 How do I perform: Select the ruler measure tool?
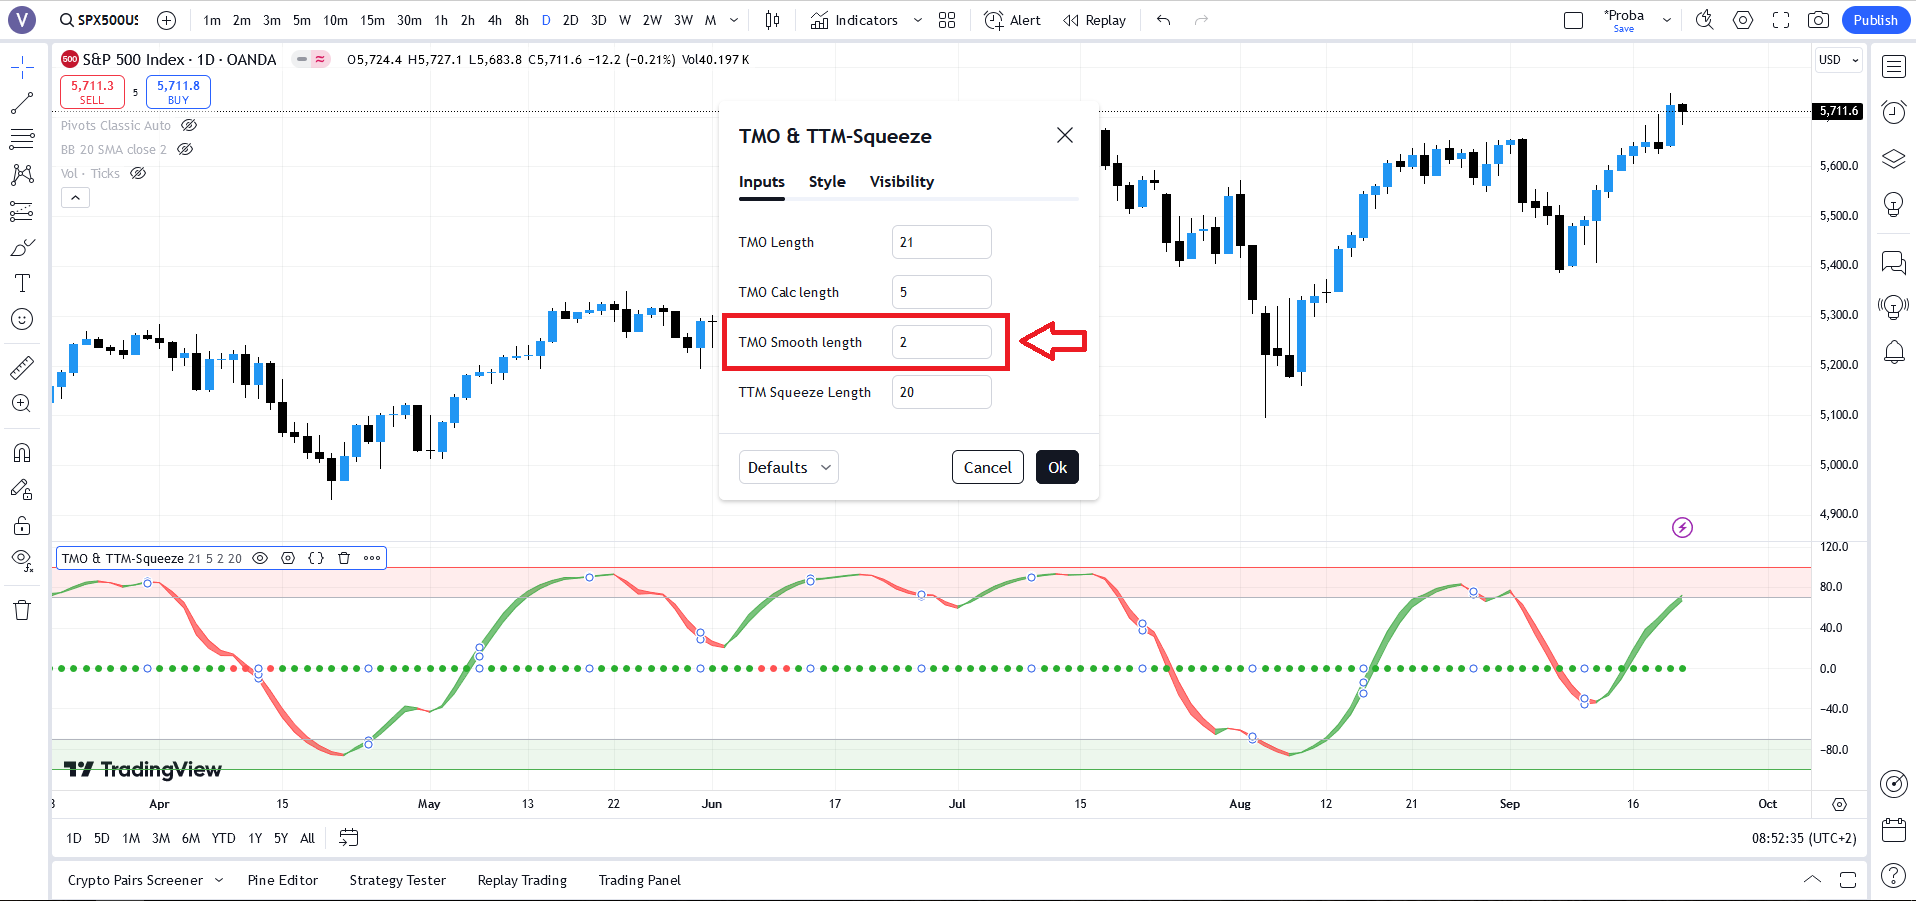coord(22,367)
